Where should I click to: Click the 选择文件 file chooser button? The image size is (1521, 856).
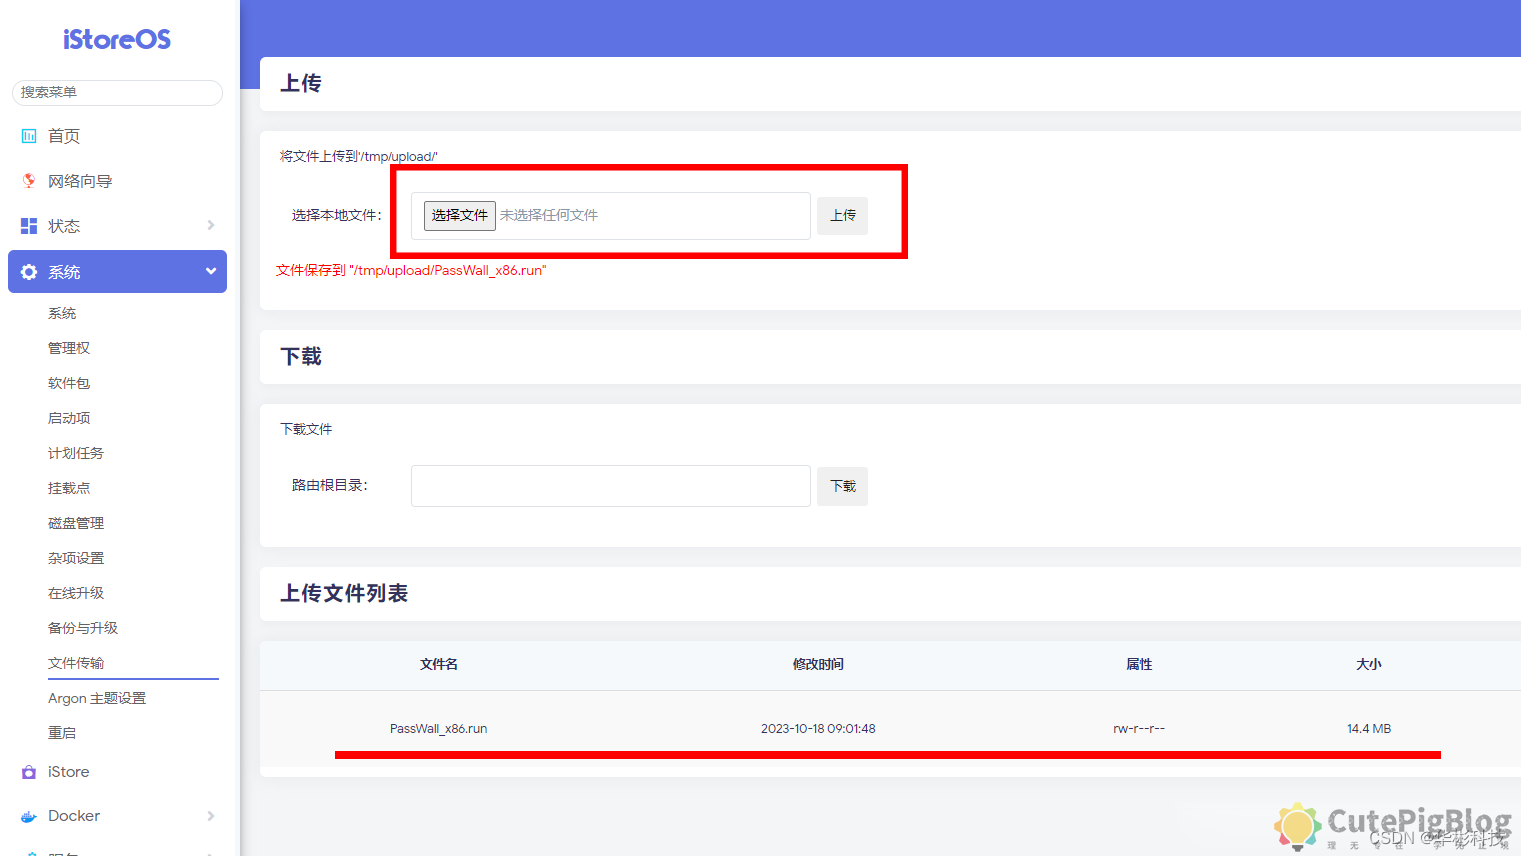[459, 215]
